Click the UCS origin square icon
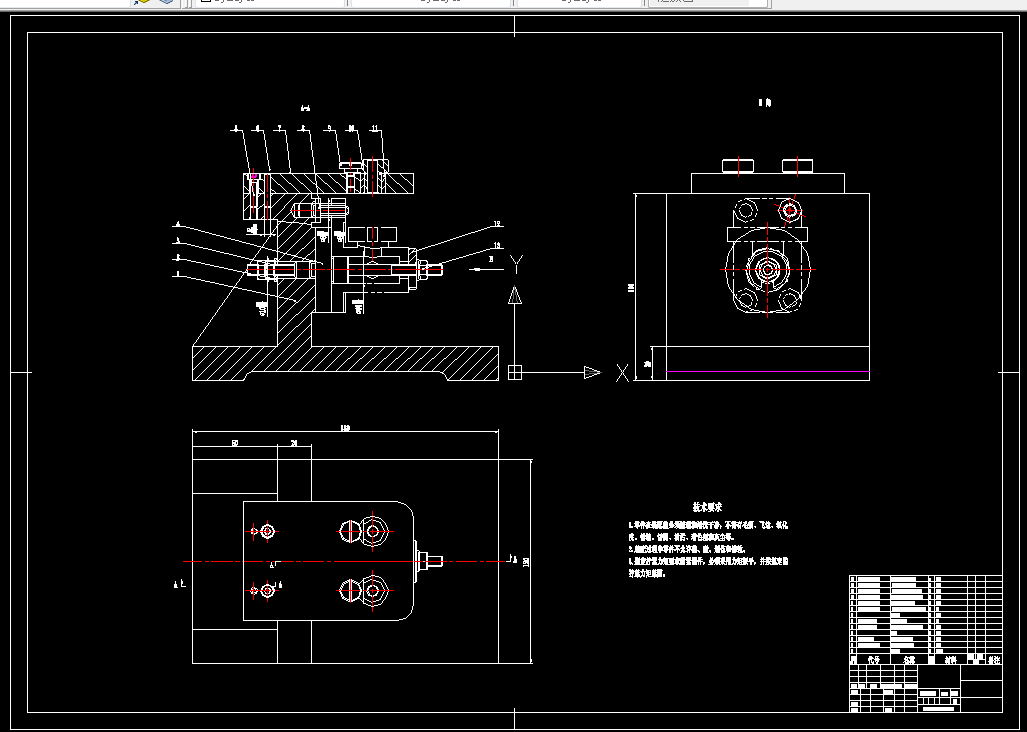The width and height of the screenshot is (1027, 732). pyautogui.click(x=515, y=373)
